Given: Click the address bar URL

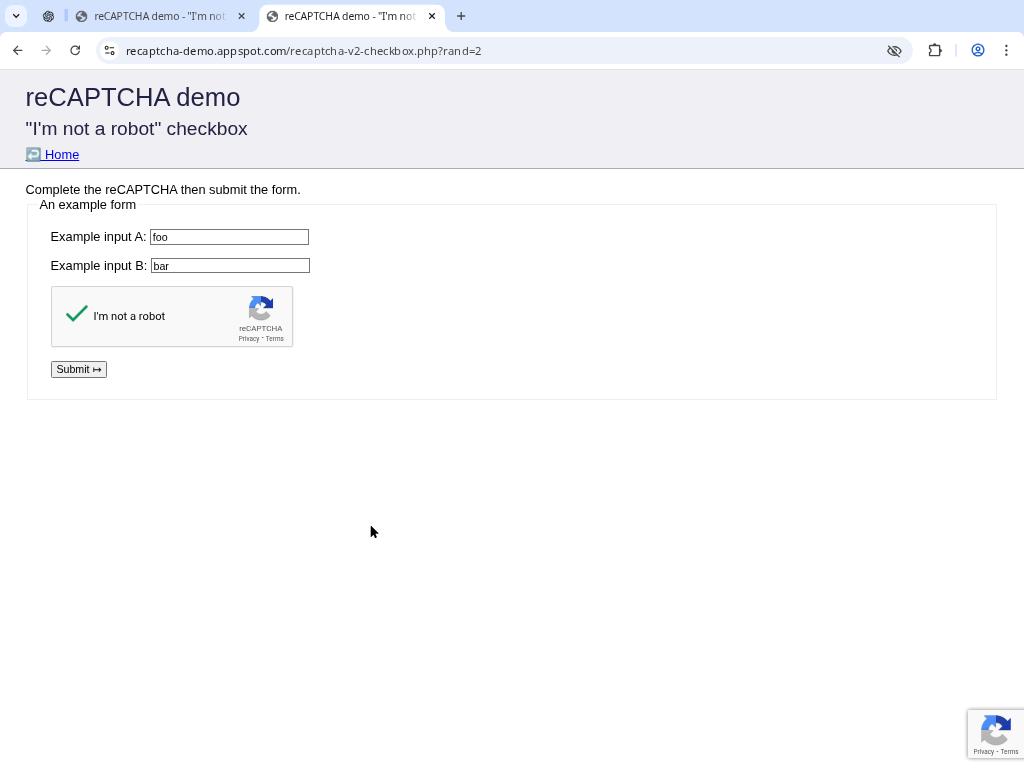Looking at the screenshot, I should (x=304, y=51).
